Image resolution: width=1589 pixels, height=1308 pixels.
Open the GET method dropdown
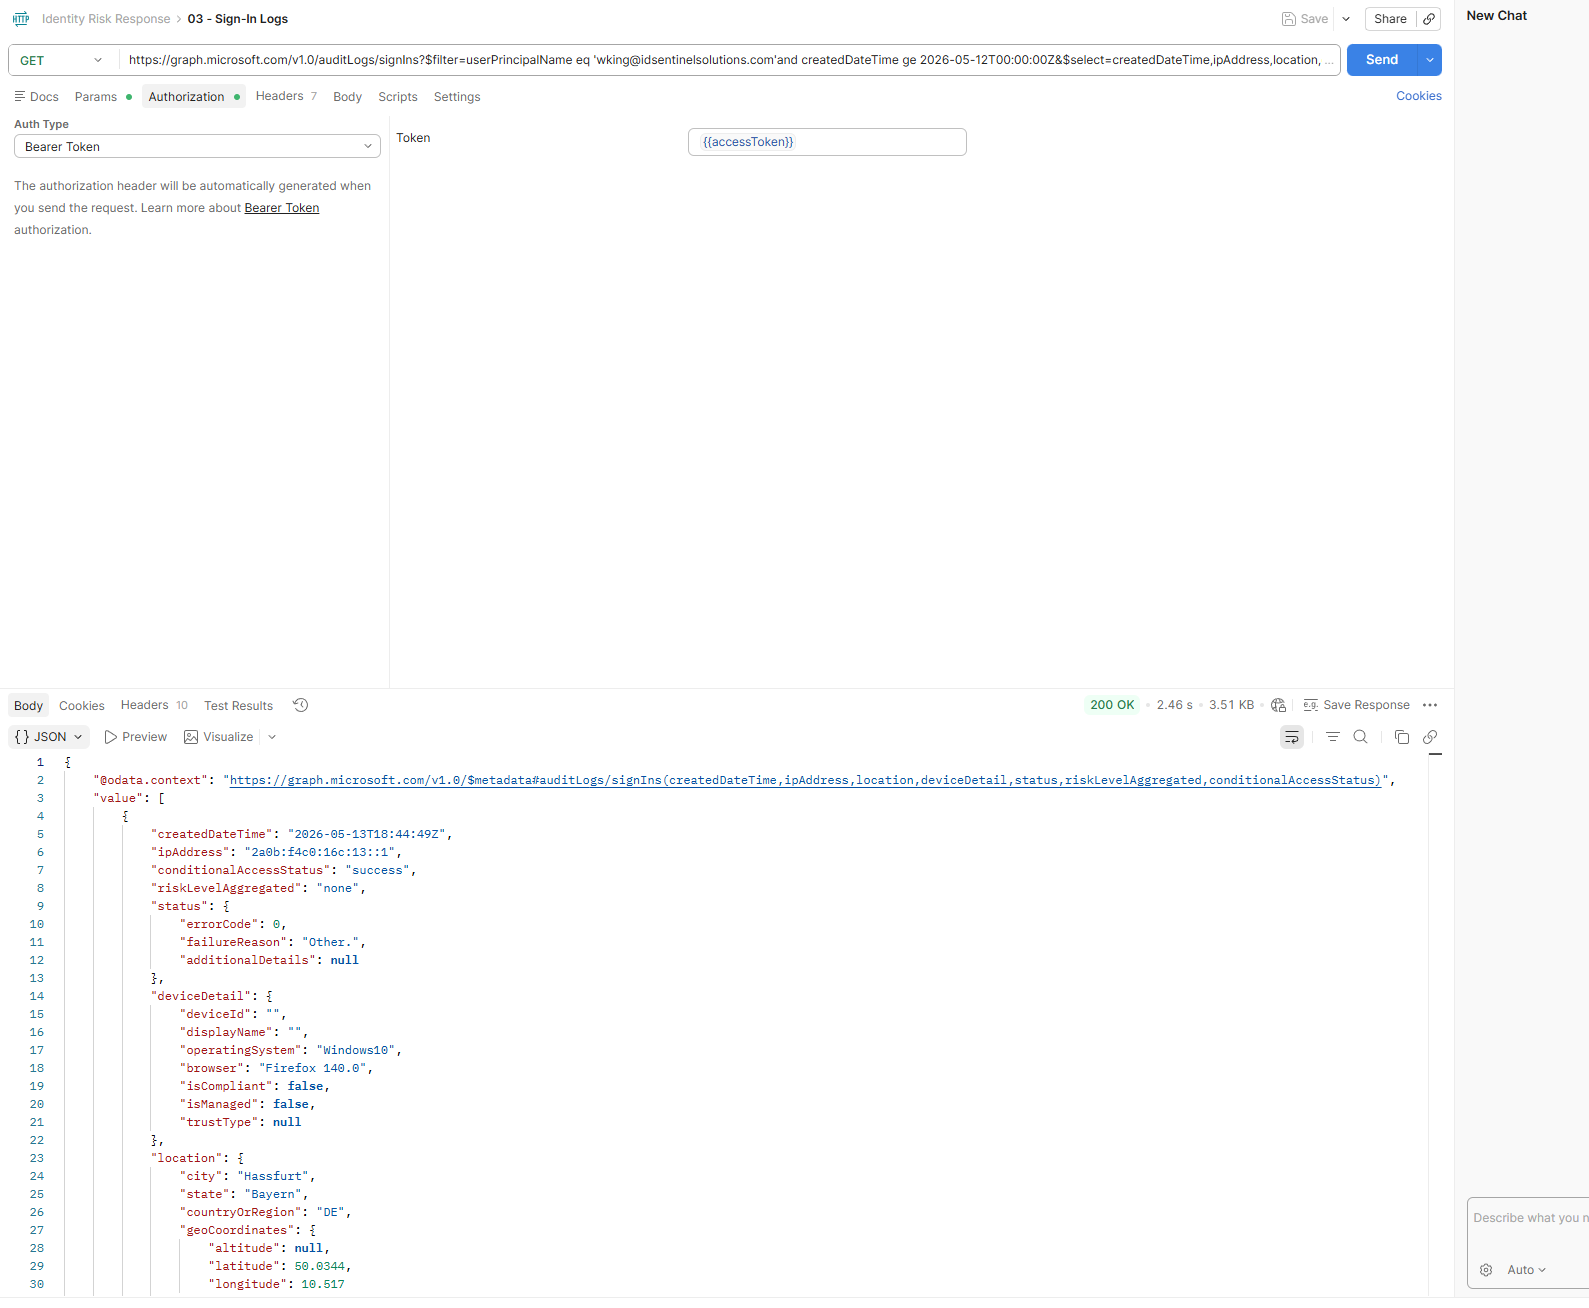tap(62, 60)
